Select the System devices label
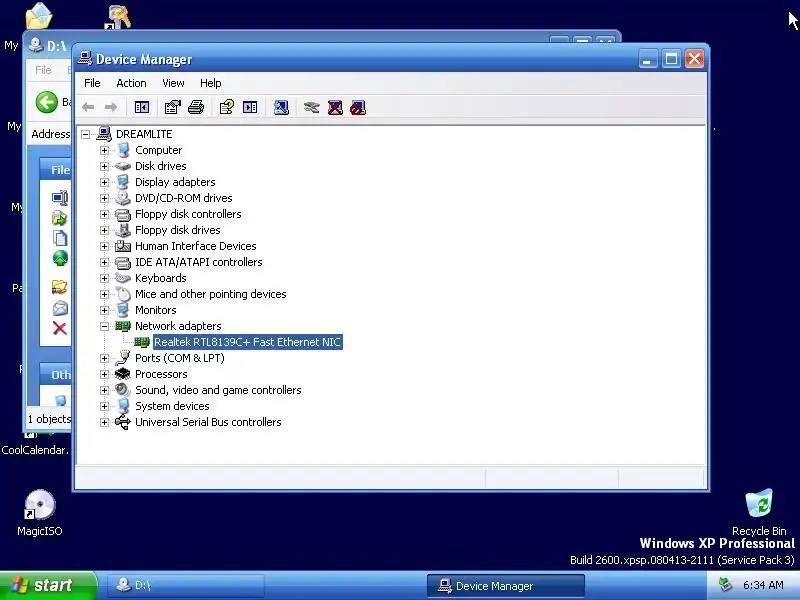Viewport: 800px width, 600px height. (x=172, y=406)
